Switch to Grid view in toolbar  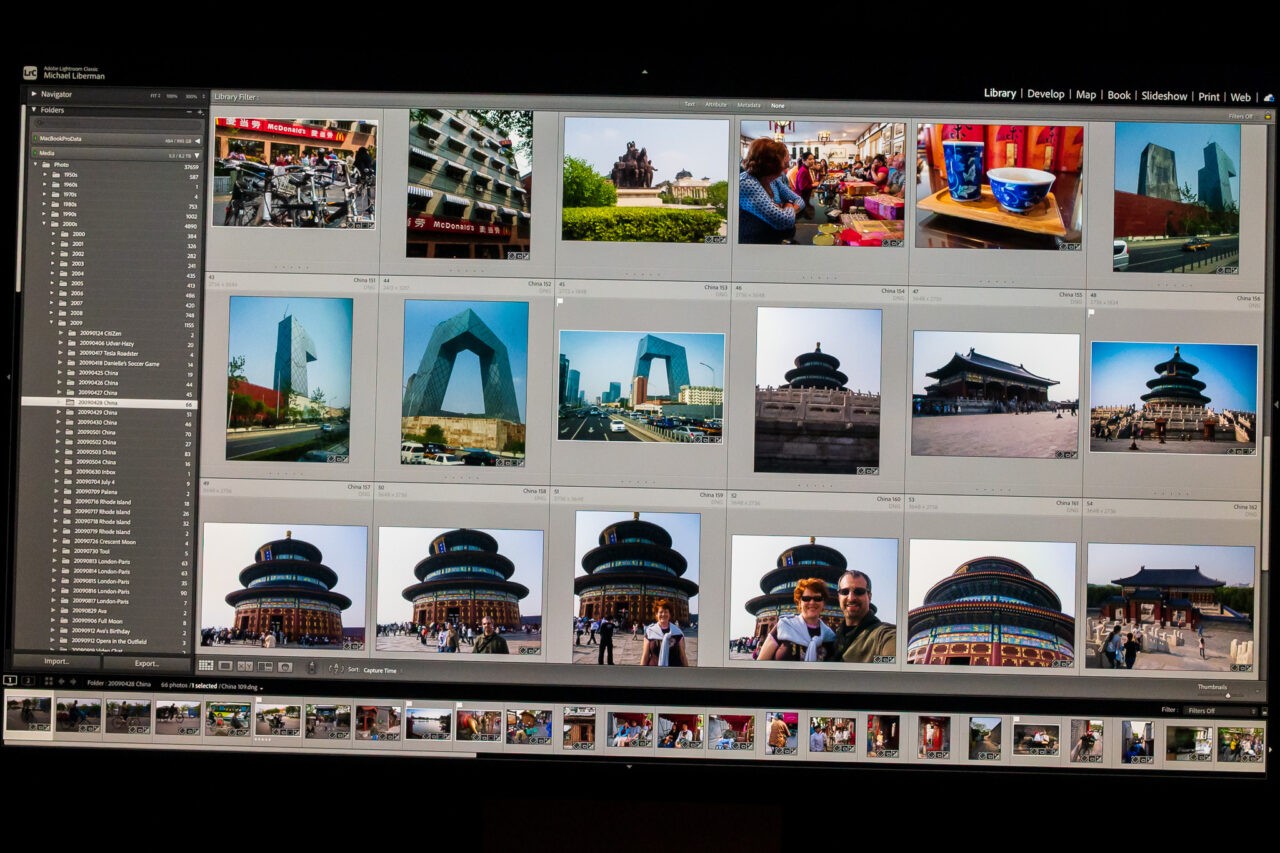click(x=206, y=665)
